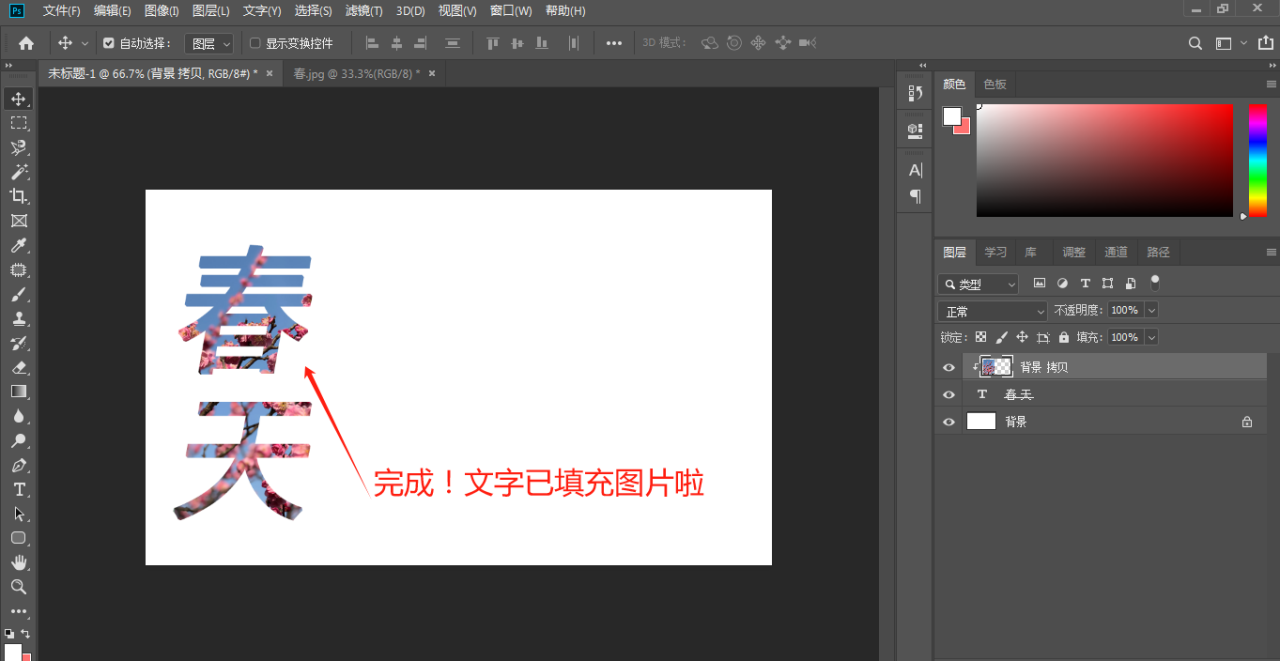Viewport: 1280px width, 661px height.
Task: Select the Horizontal Type tool
Action: (18, 489)
